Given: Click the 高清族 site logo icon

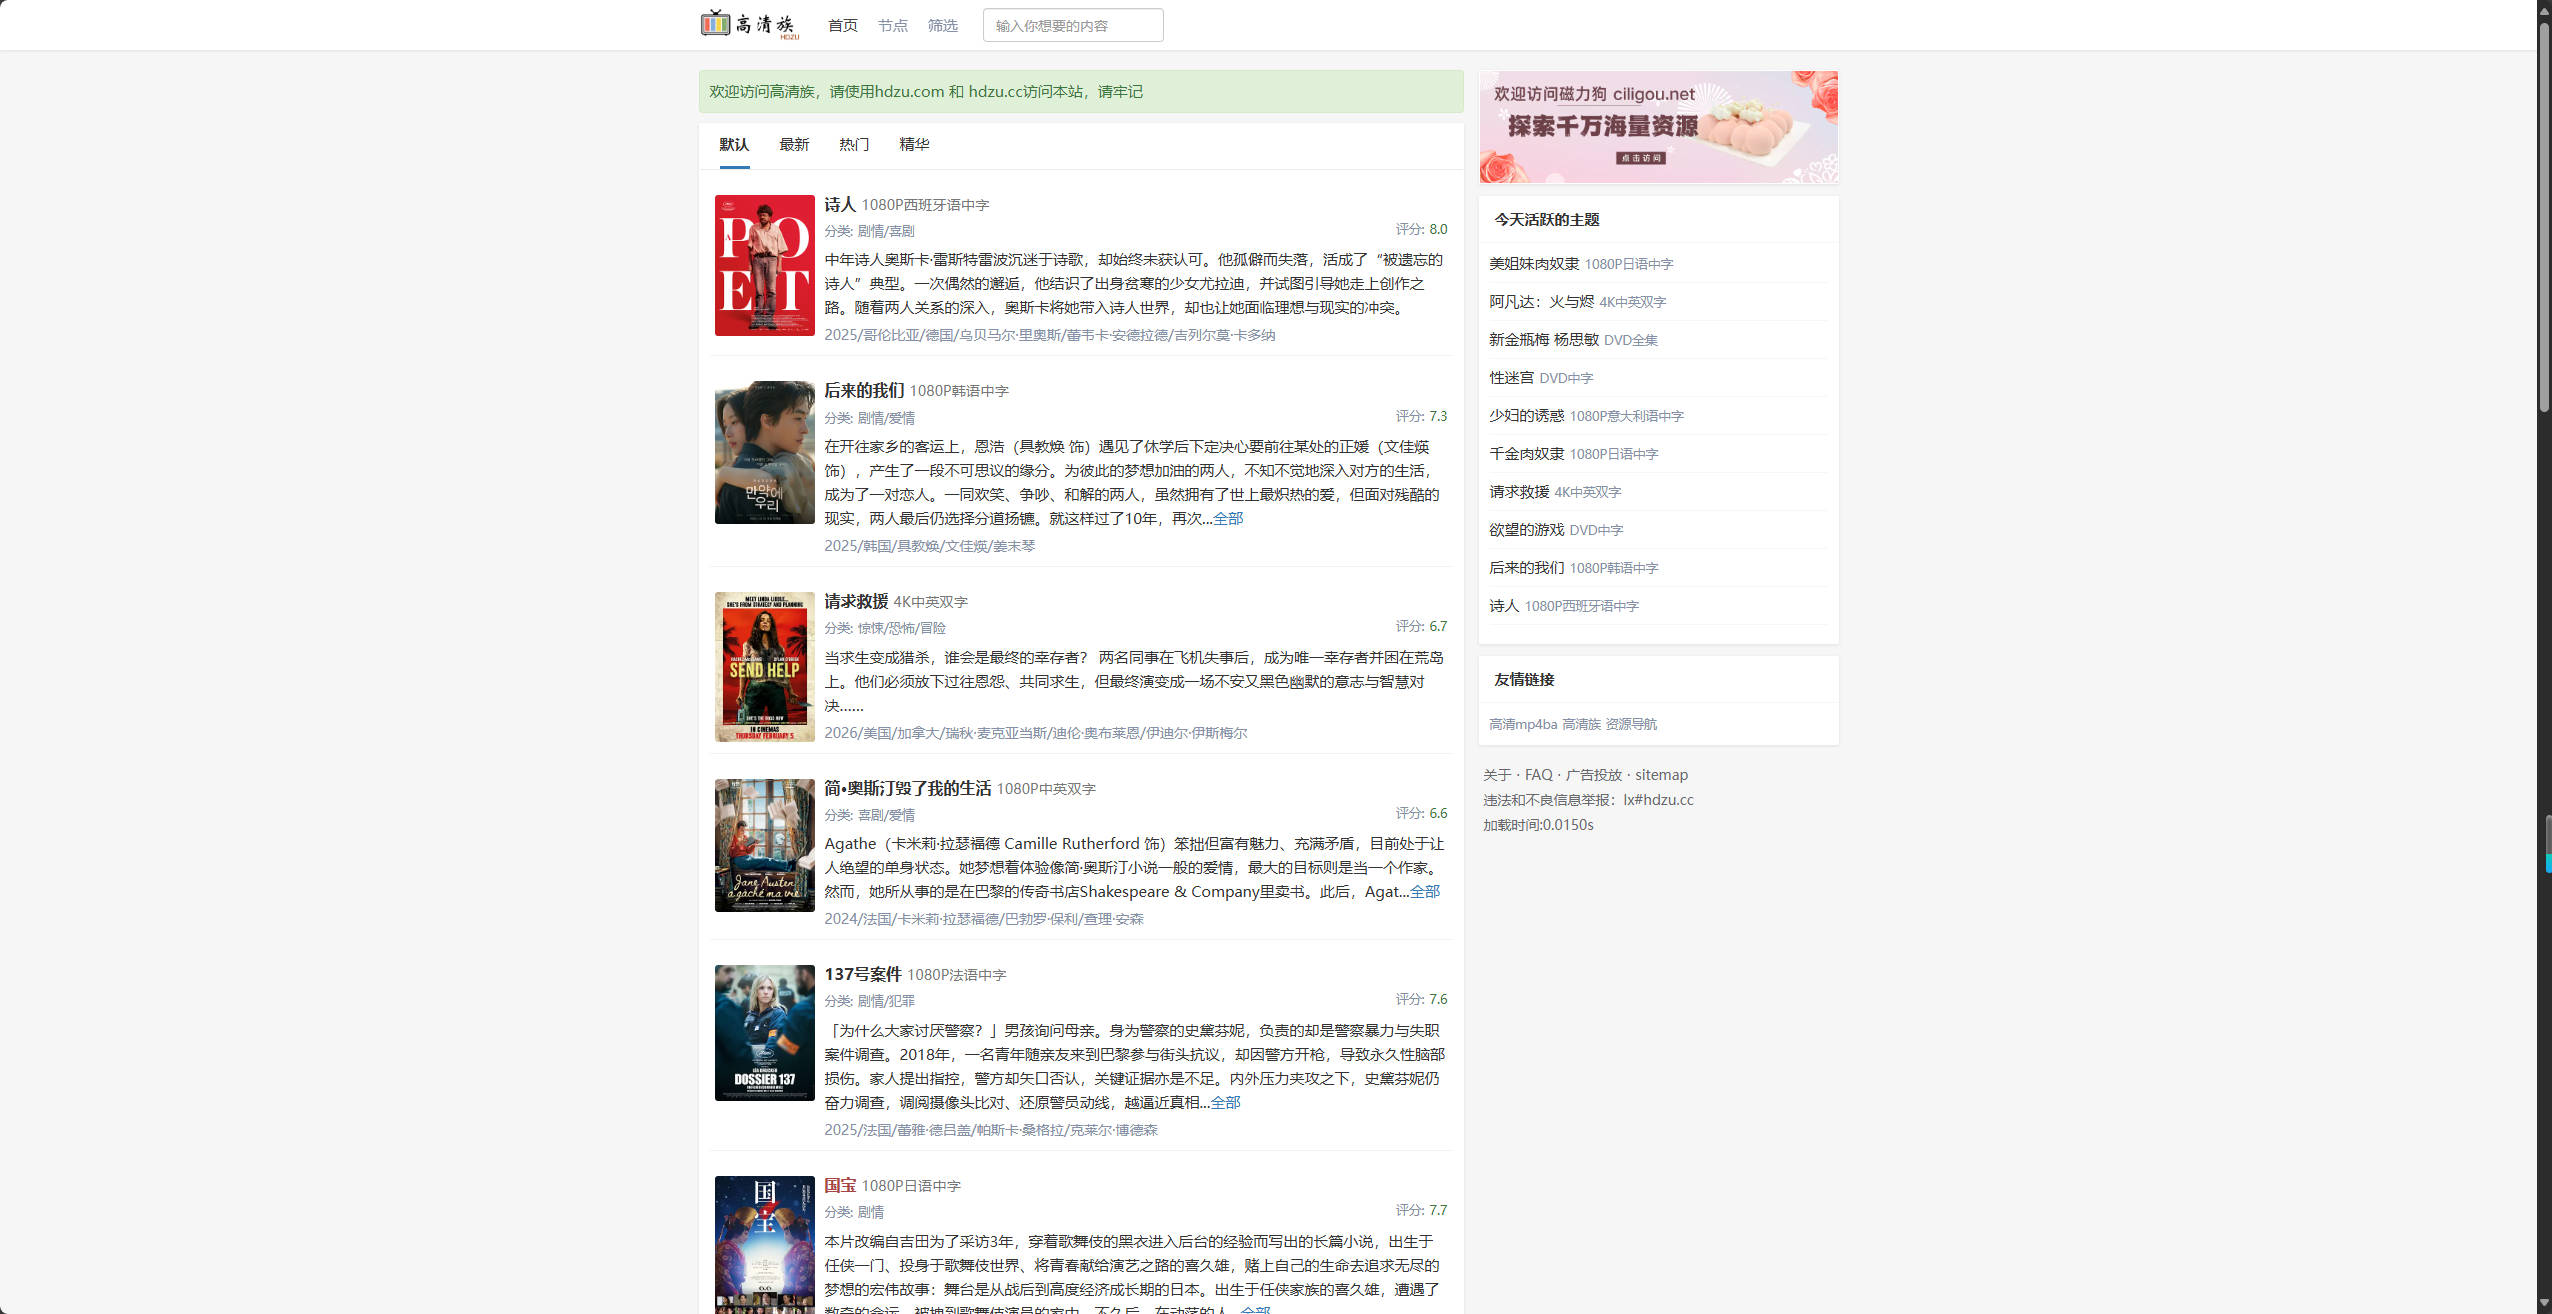Looking at the screenshot, I should pos(714,23).
